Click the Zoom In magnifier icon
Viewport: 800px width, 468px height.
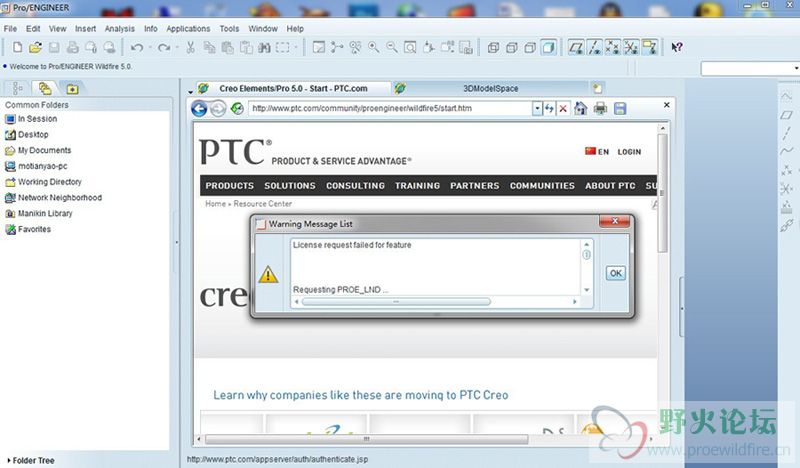(373, 47)
